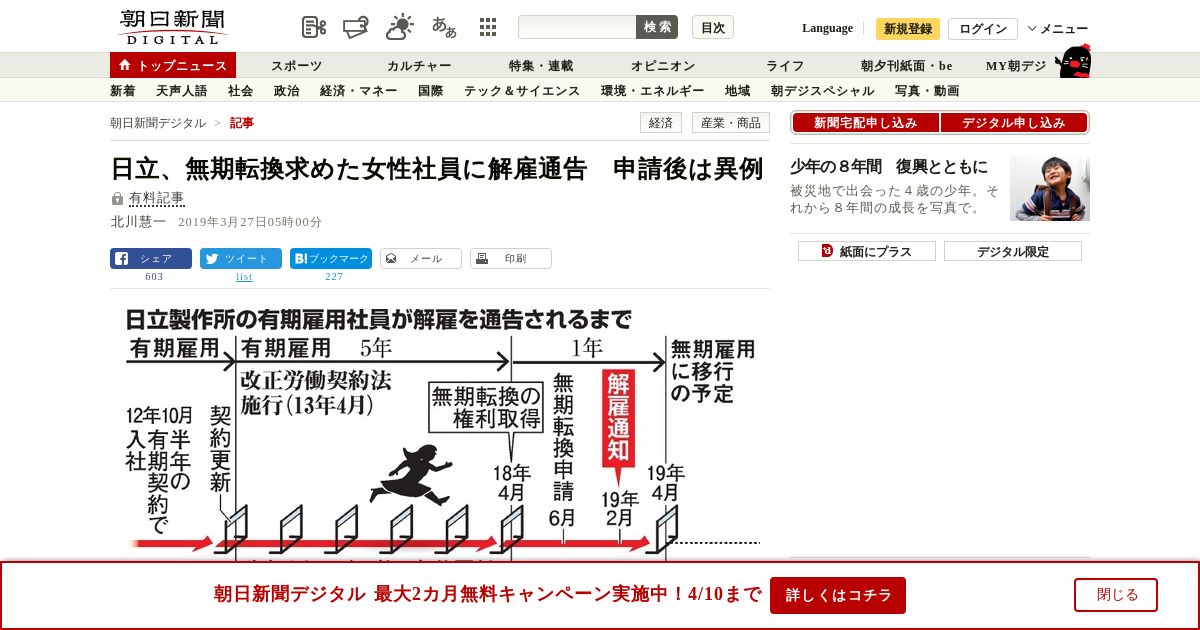Click the 記事 breadcrumb text
The width and height of the screenshot is (1200, 630).
[x=242, y=123]
